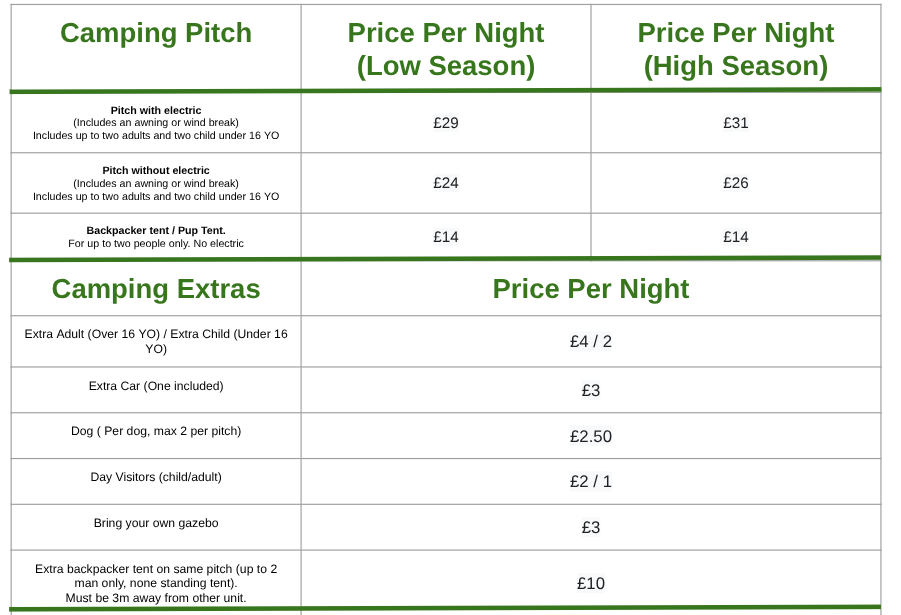Click the Extra Adult / Extra Child label
Image resolution: width=901 pixels, height=615 pixels.
tap(156, 341)
